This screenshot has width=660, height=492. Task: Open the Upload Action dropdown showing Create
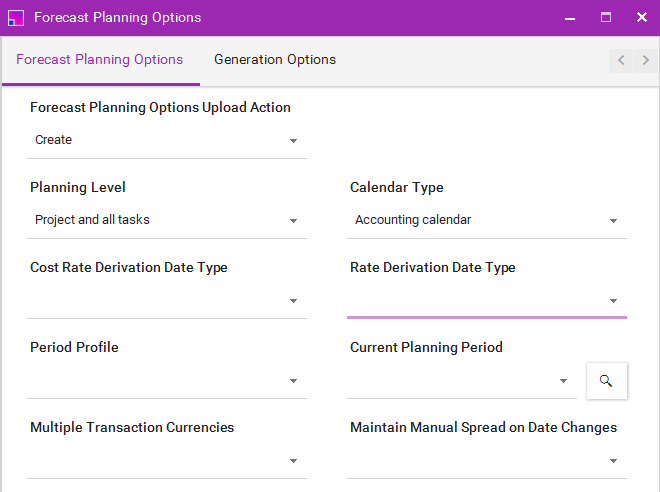point(167,140)
